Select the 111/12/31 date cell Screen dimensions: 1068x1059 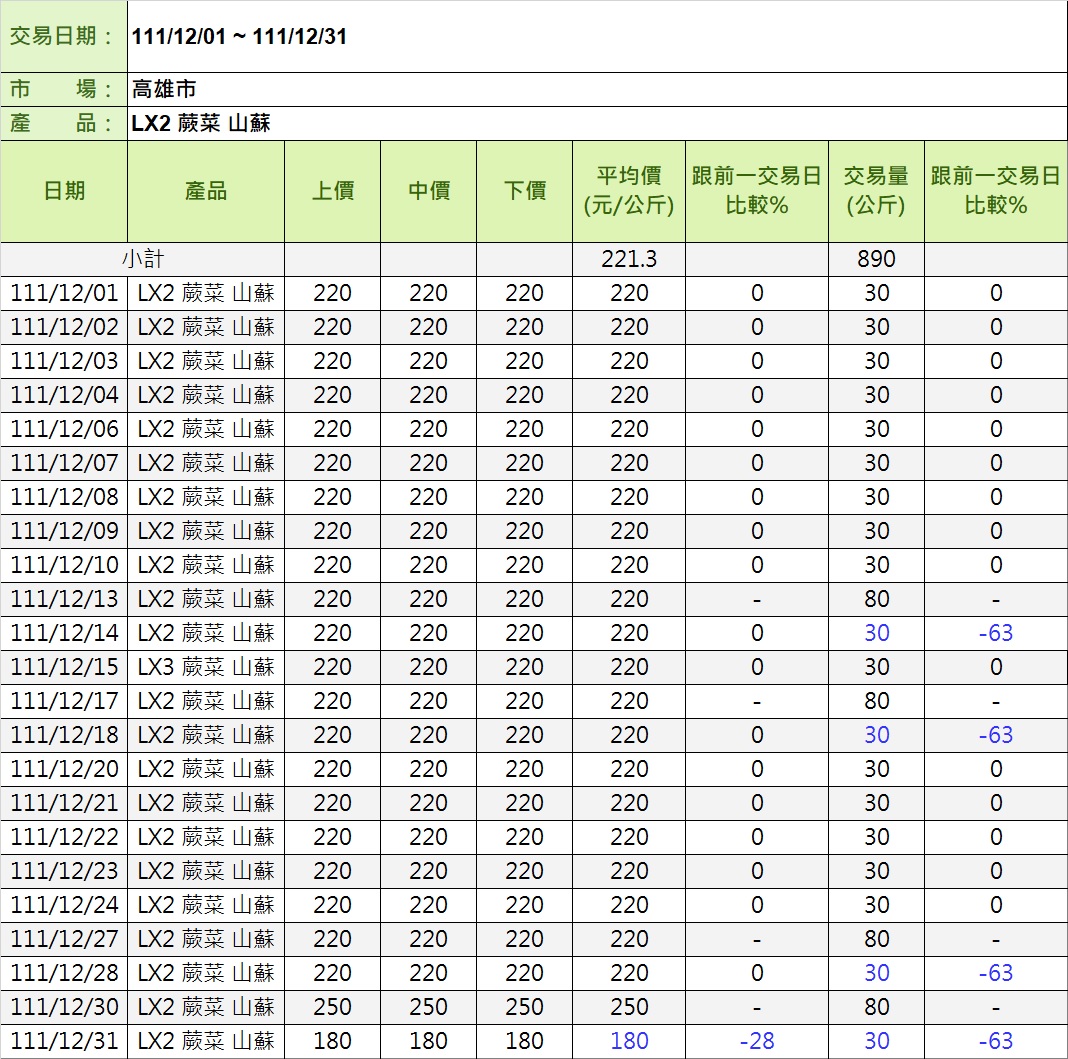tap(64, 1041)
